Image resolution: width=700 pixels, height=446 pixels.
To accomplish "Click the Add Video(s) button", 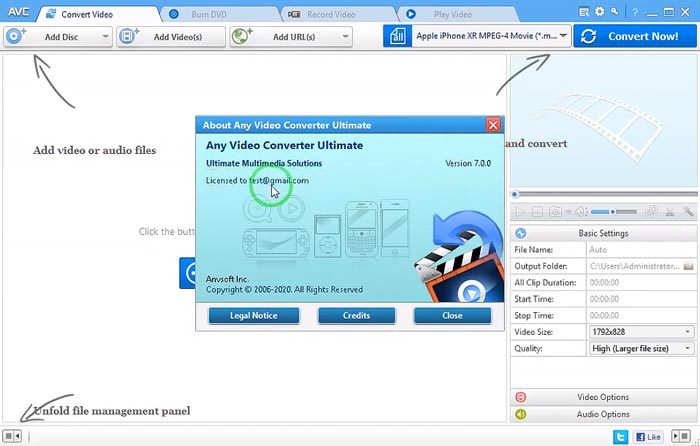I will tap(171, 37).
